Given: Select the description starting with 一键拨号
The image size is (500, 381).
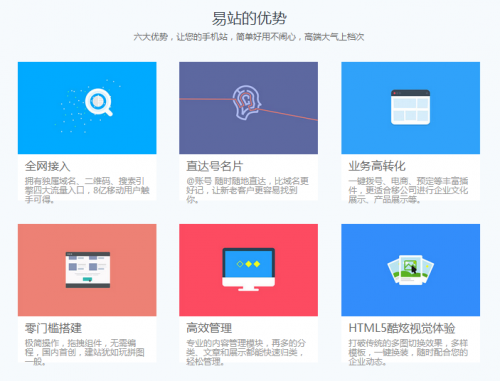Looking at the screenshot, I should point(408,190).
